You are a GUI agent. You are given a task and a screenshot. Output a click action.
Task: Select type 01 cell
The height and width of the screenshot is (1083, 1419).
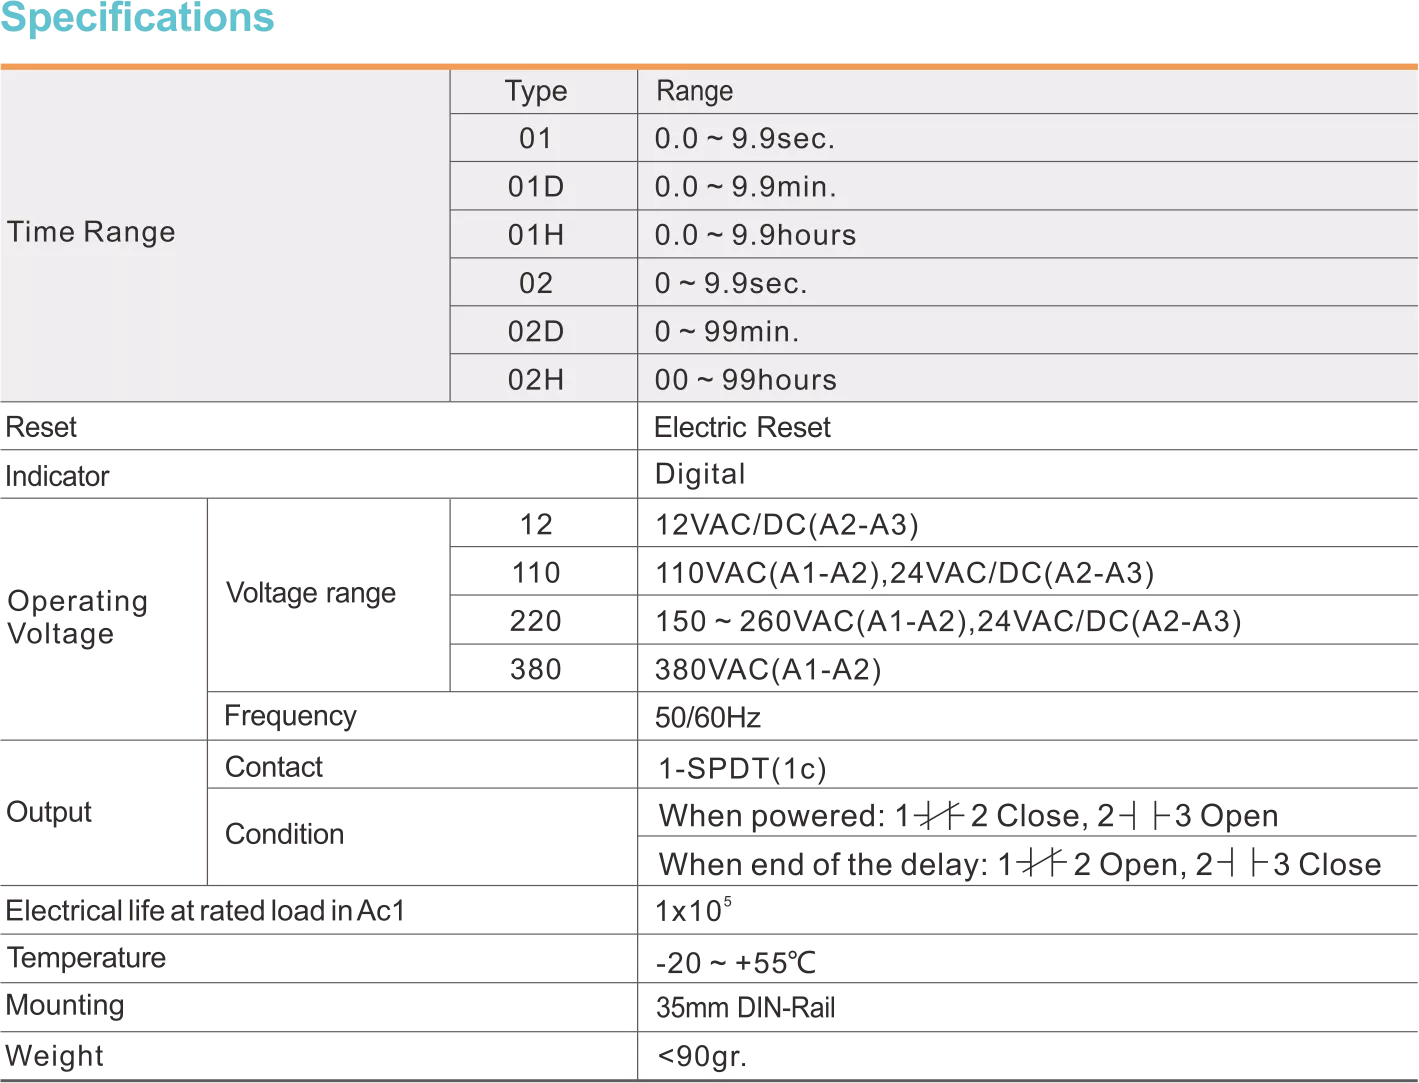(x=536, y=138)
